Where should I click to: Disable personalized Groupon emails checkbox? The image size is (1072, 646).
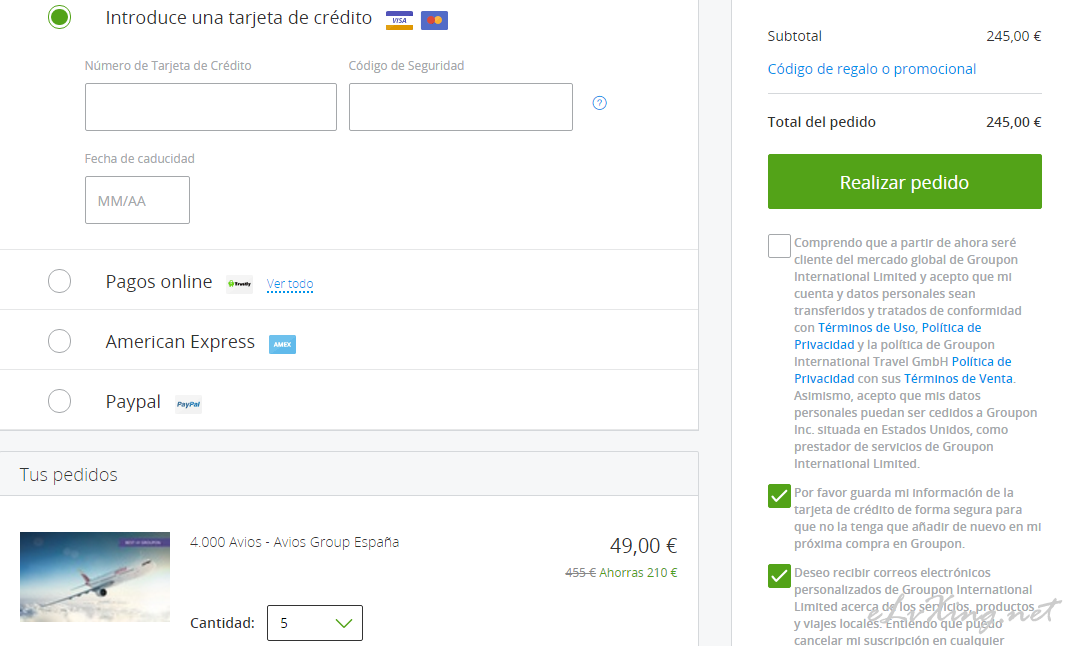click(779, 576)
